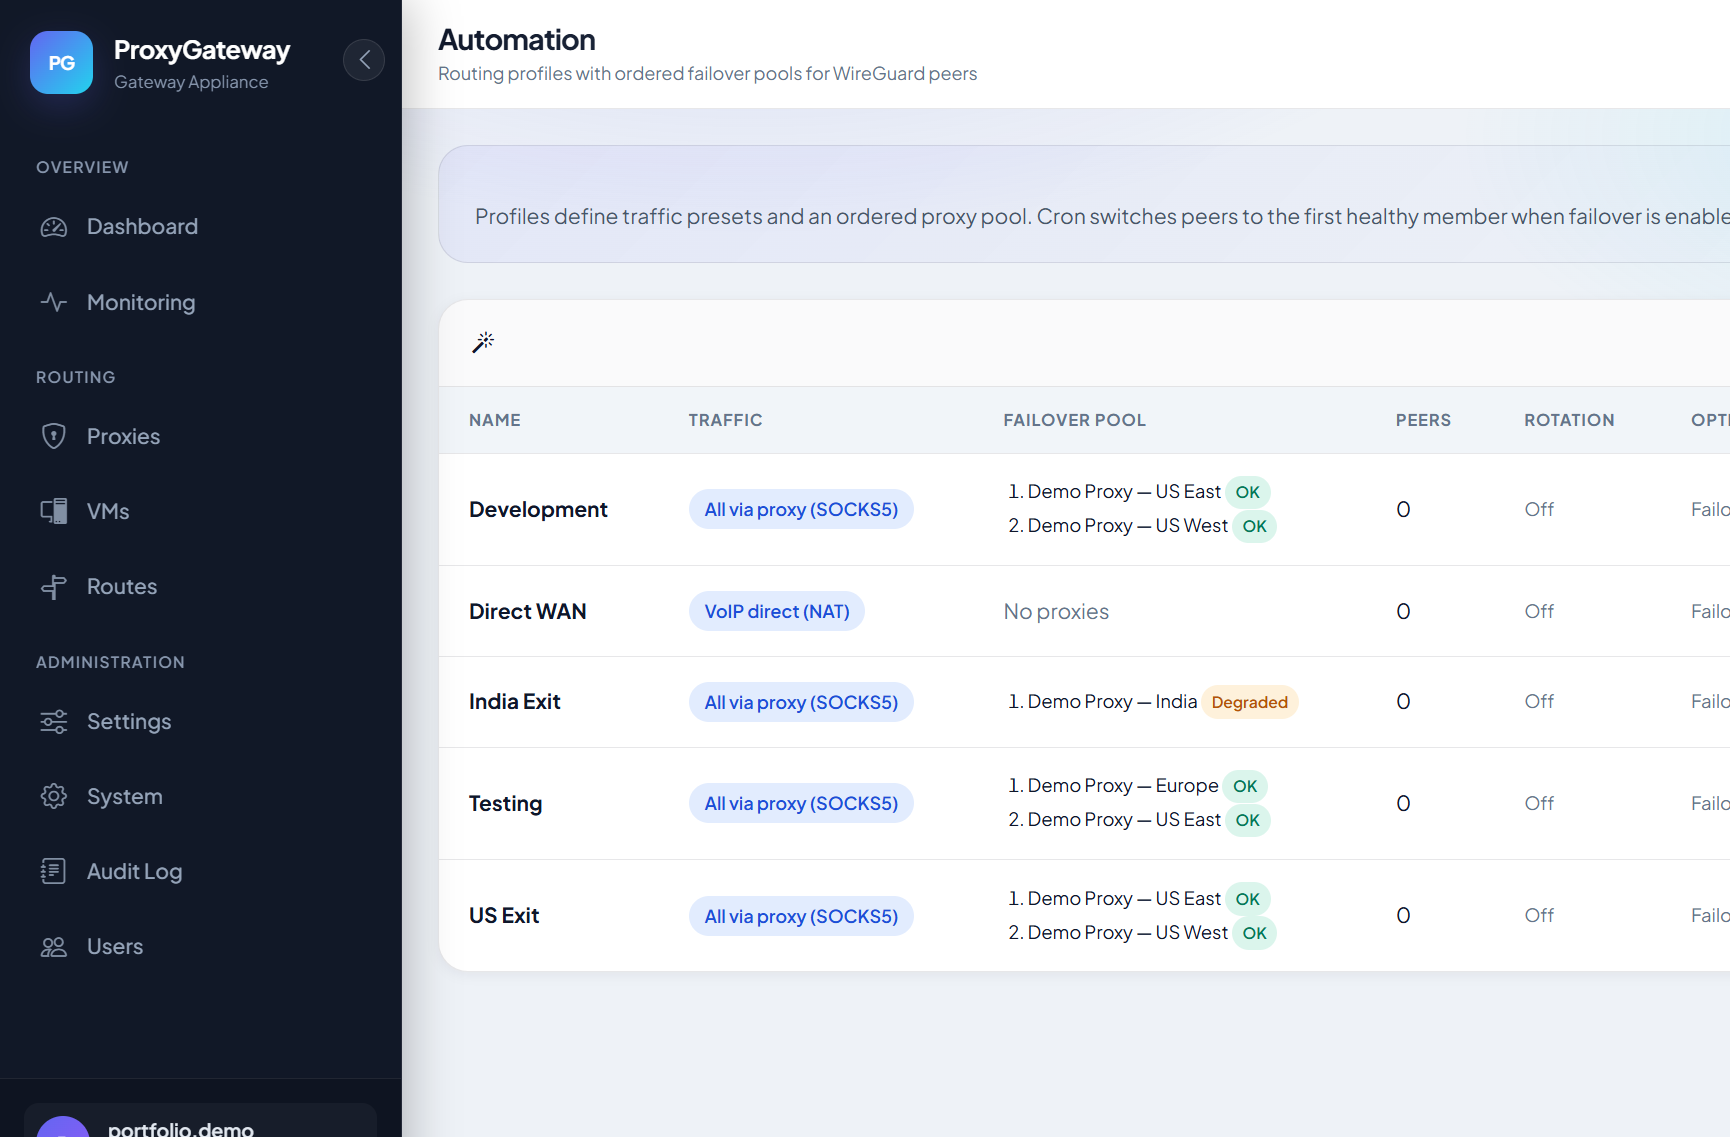The width and height of the screenshot is (1730, 1137).
Task: Click the PG ProxyGateway logo icon
Action: [x=61, y=63]
